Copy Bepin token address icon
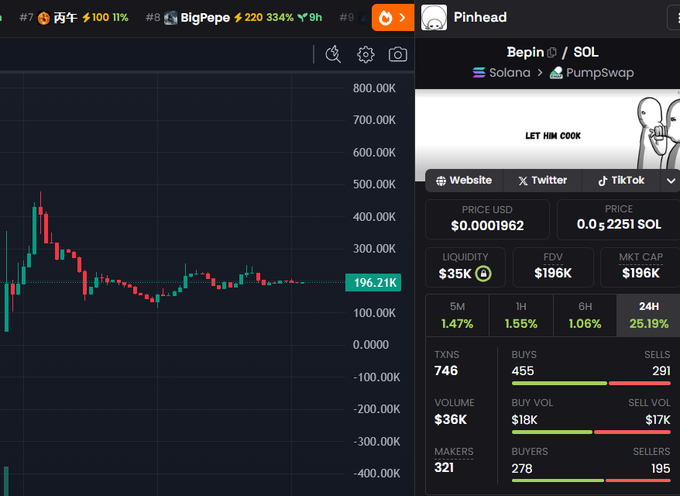Screen dimensions: 680x496 coord(553,52)
